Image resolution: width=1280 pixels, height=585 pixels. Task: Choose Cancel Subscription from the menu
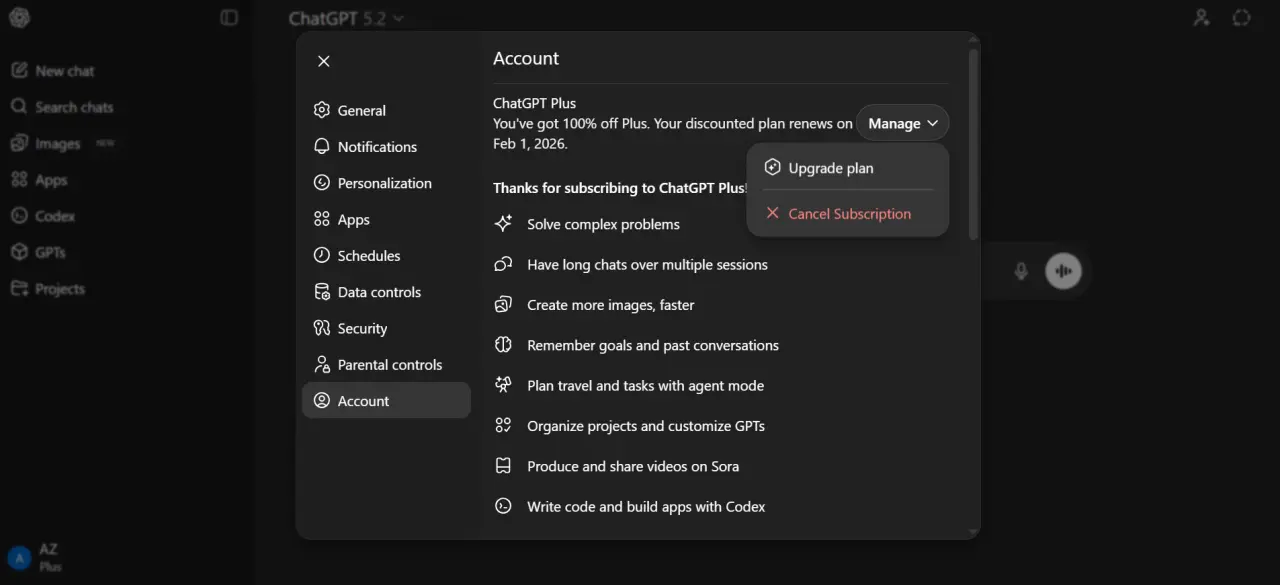(x=848, y=213)
